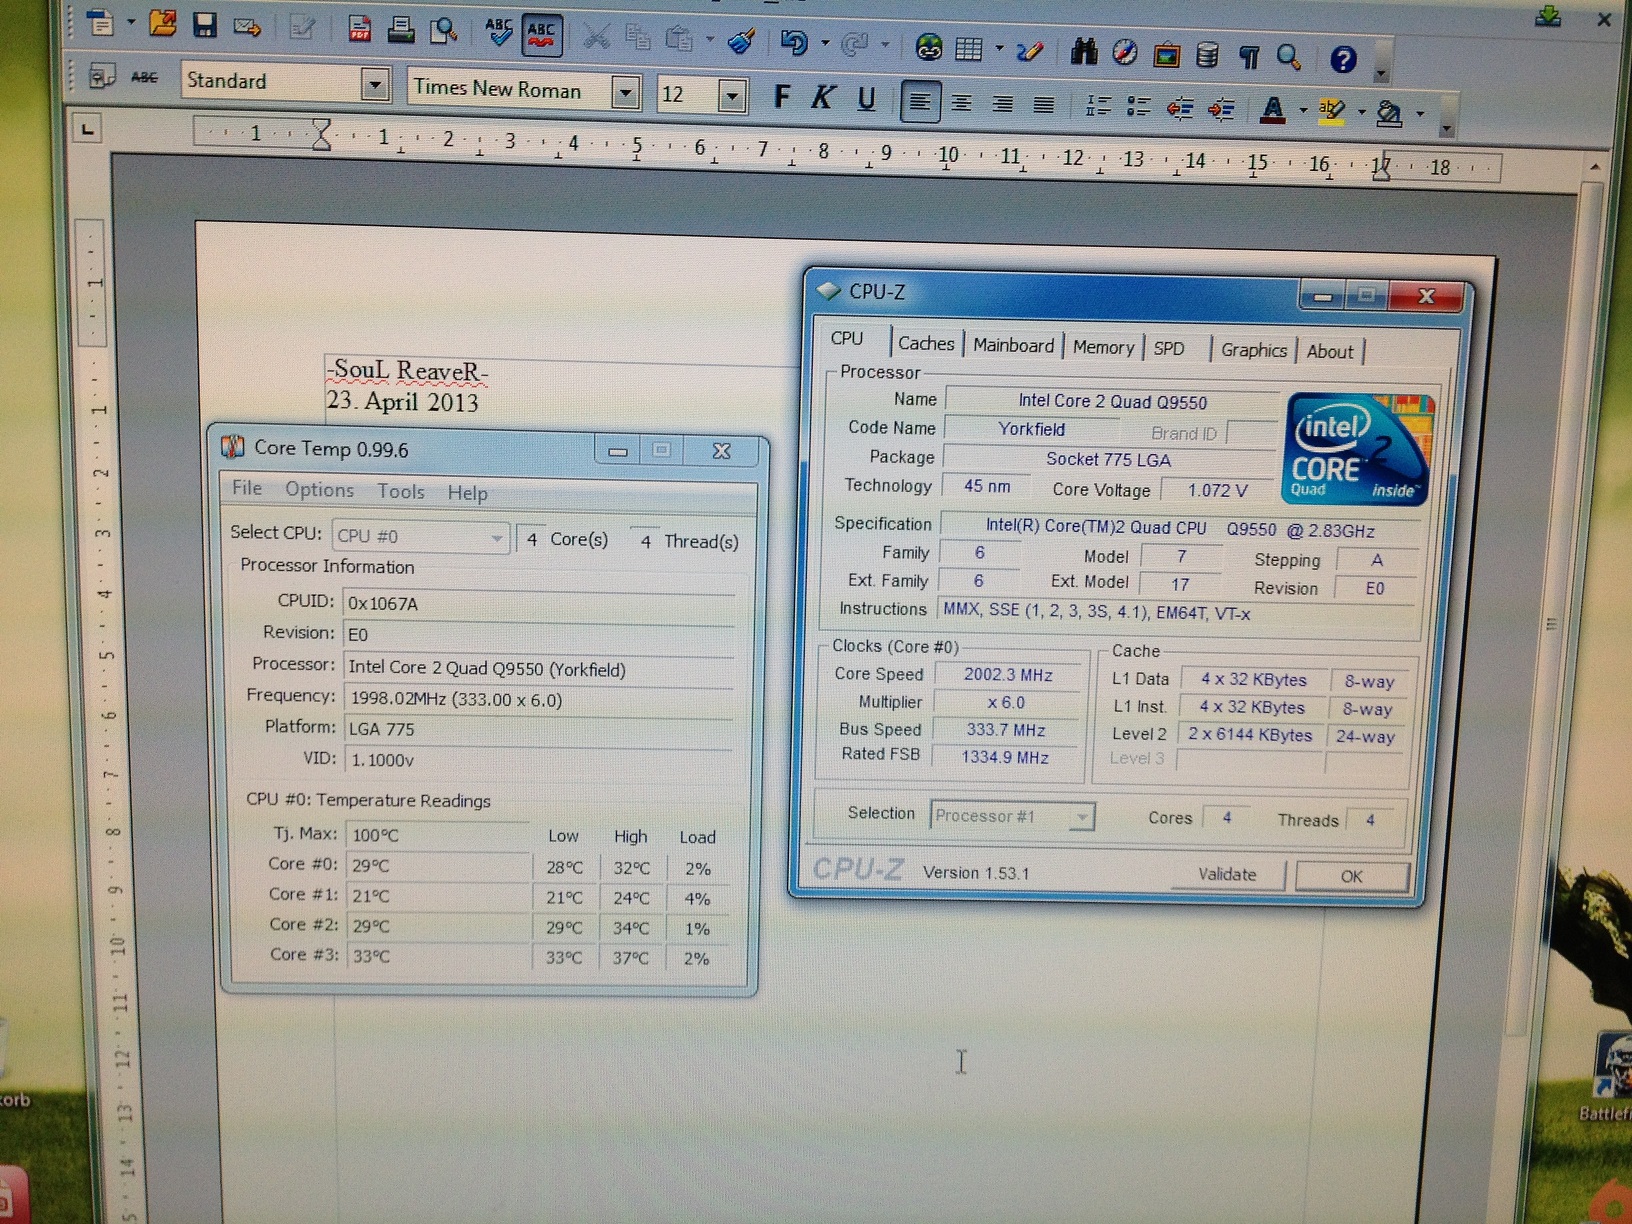Click OK button in CPU-Z window
The height and width of the screenshot is (1224, 1632).
click(1351, 876)
